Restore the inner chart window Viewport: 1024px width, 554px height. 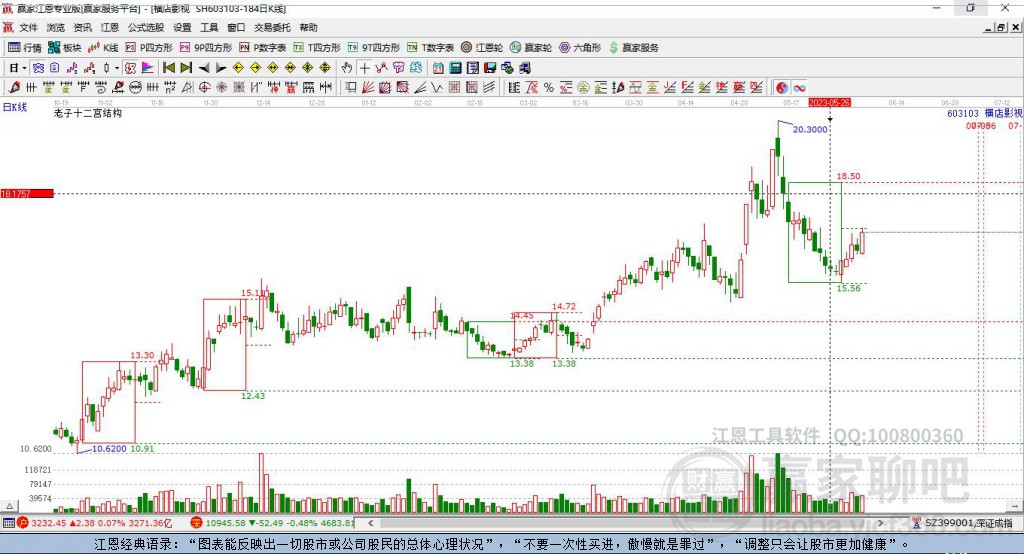pyautogui.click(x=1001, y=27)
